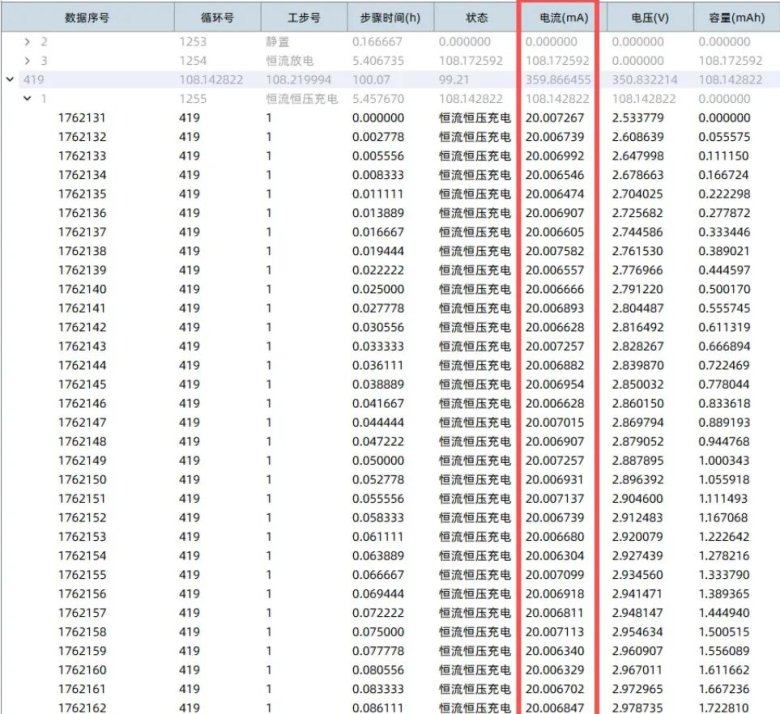This screenshot has height=714, width=780.
Task: Click the 状态 column header
Action: tap(476, 18)
